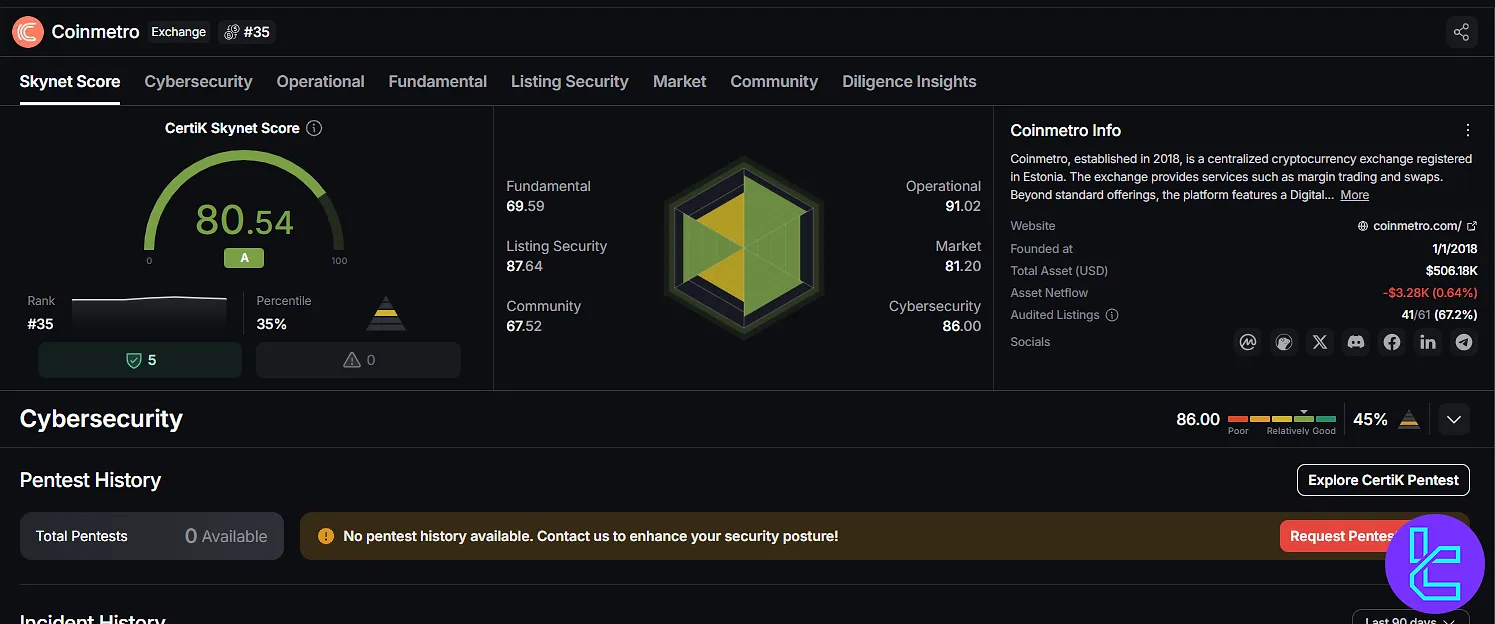The image size is (1495, 624).
Task: Open the CoinMarketCap social icon
Action: tap(1248, 342)
